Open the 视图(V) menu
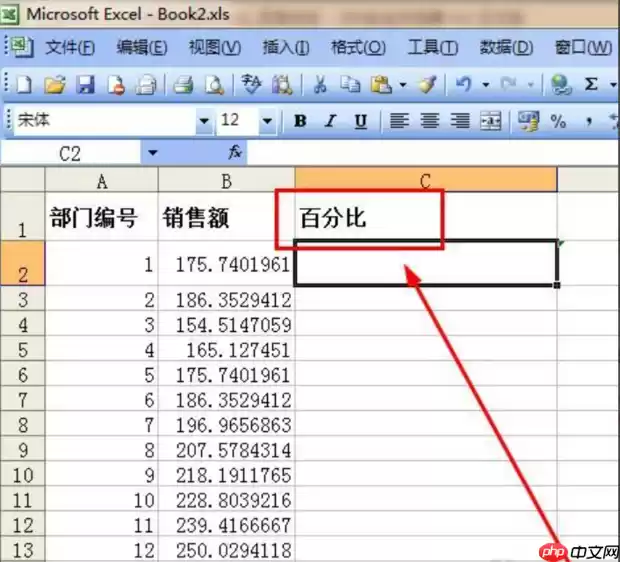 click(215, 48)
